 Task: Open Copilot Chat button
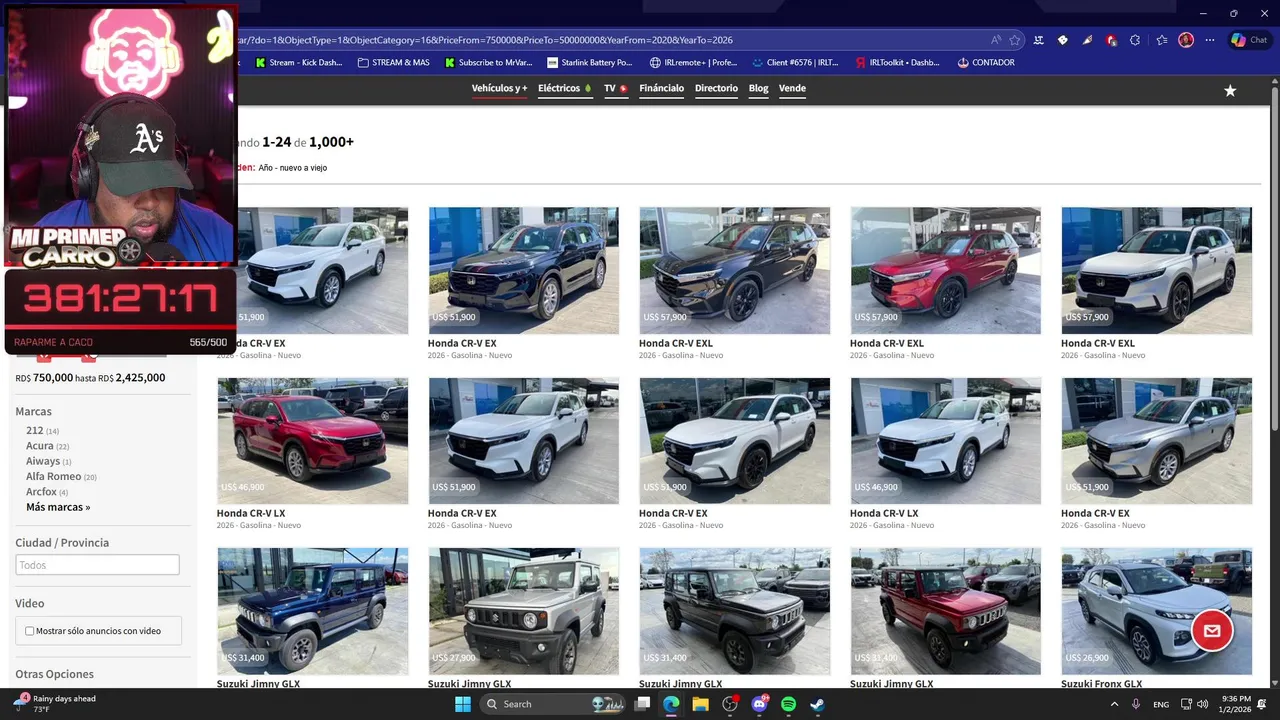coord(1249,40)
